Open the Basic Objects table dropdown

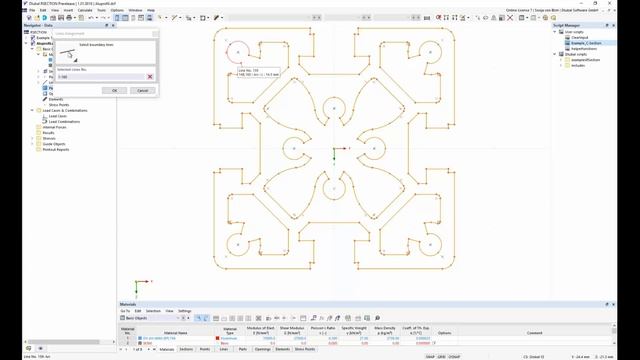pyautogui.click(x=178, y=318)
